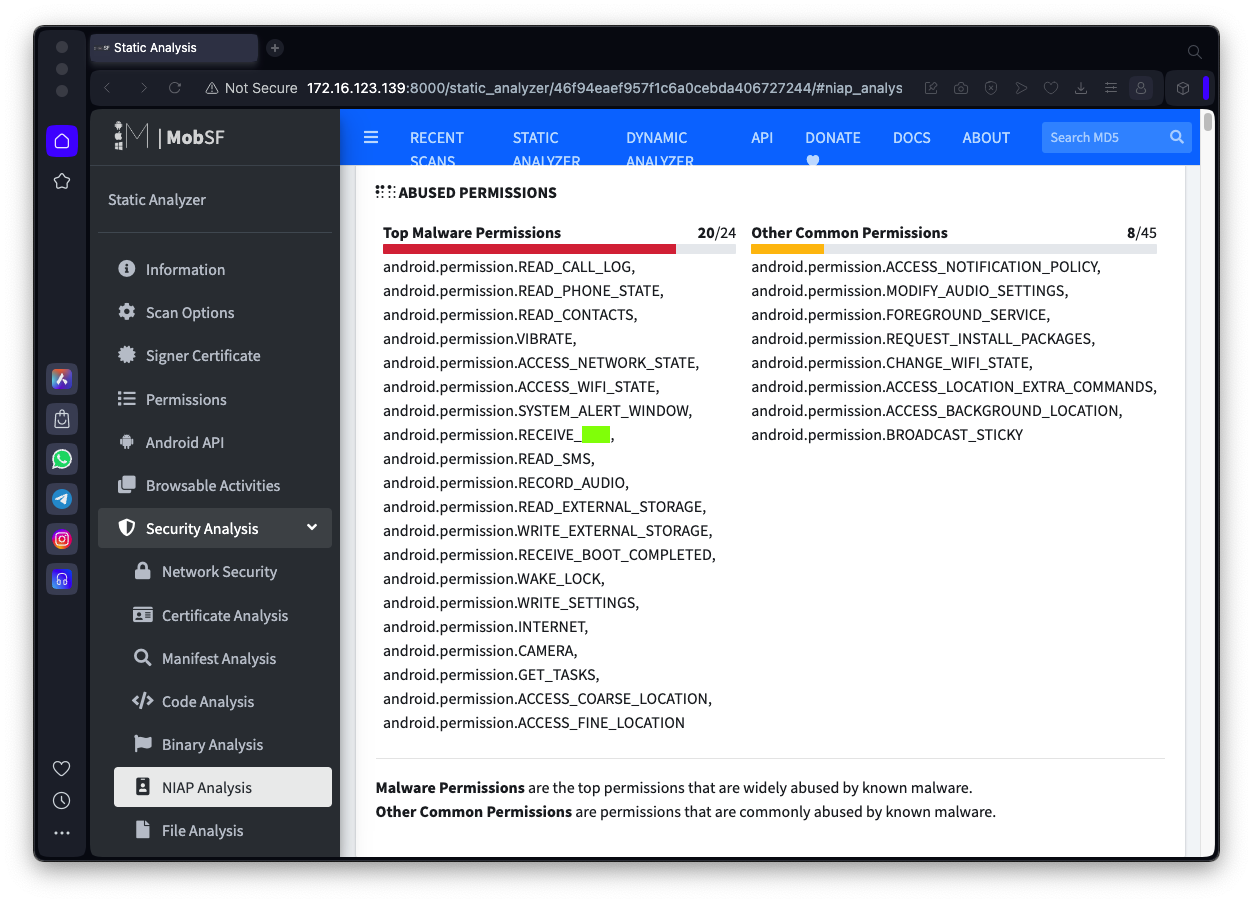The image size is (1253, 903).
Task: Click the address bar URL field
Action: [x=604, y=88]
